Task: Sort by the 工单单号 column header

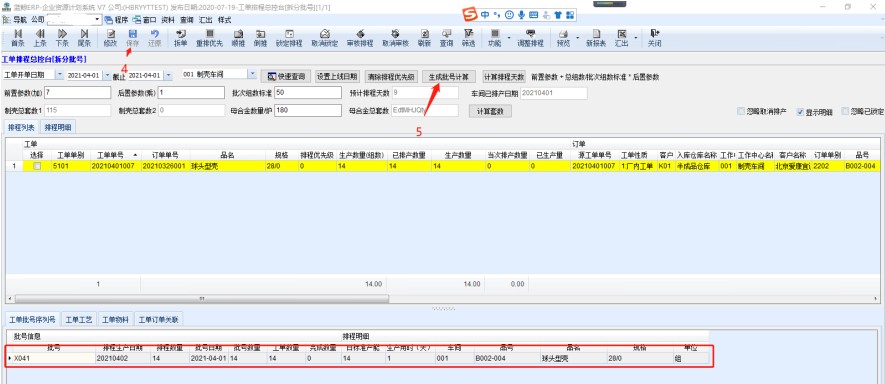Action: tap(116, 154)
